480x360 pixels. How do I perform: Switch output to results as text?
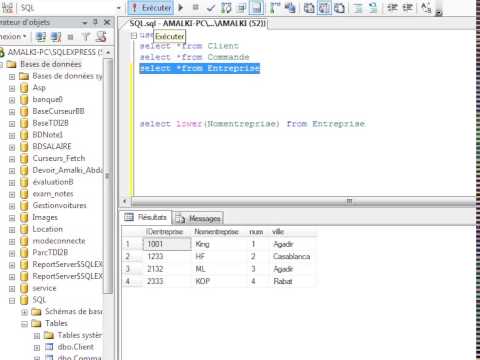pyautogui.click(x=309, y=8)
